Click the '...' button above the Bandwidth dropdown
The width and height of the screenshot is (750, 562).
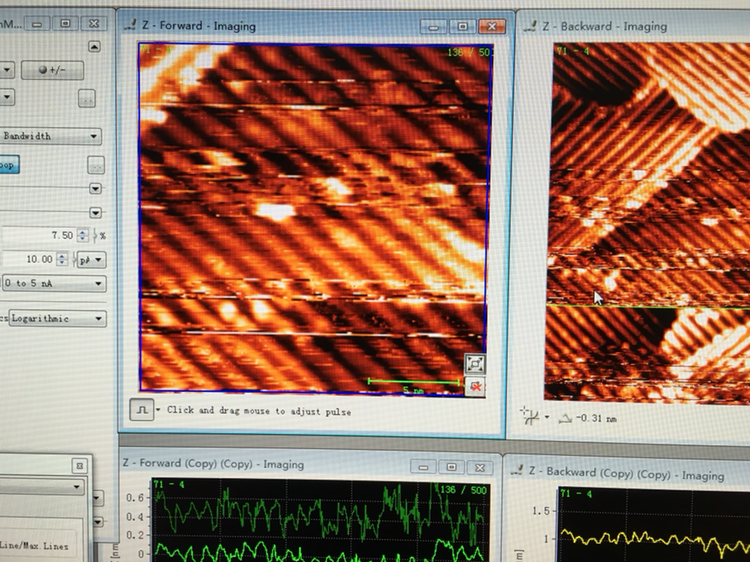87,99
